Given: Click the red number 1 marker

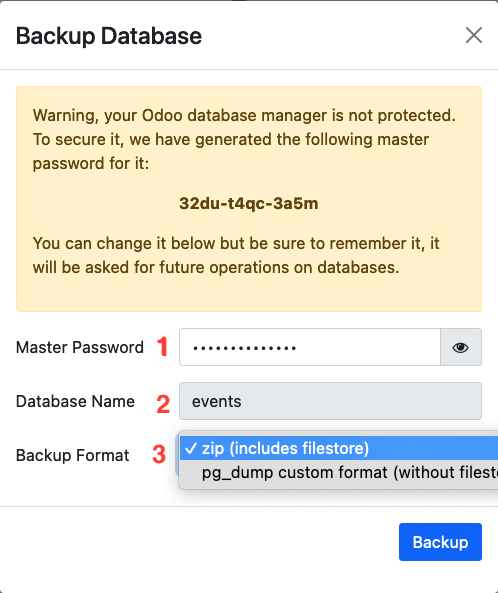Looking at the screenshot, I should [x=163, y=346].
